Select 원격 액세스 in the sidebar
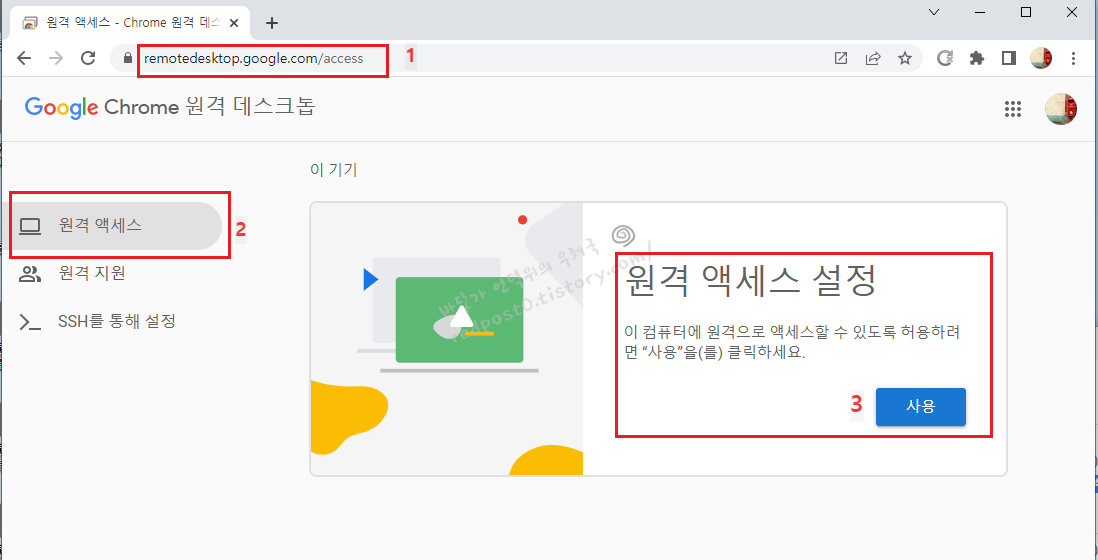 coord(111,226)
